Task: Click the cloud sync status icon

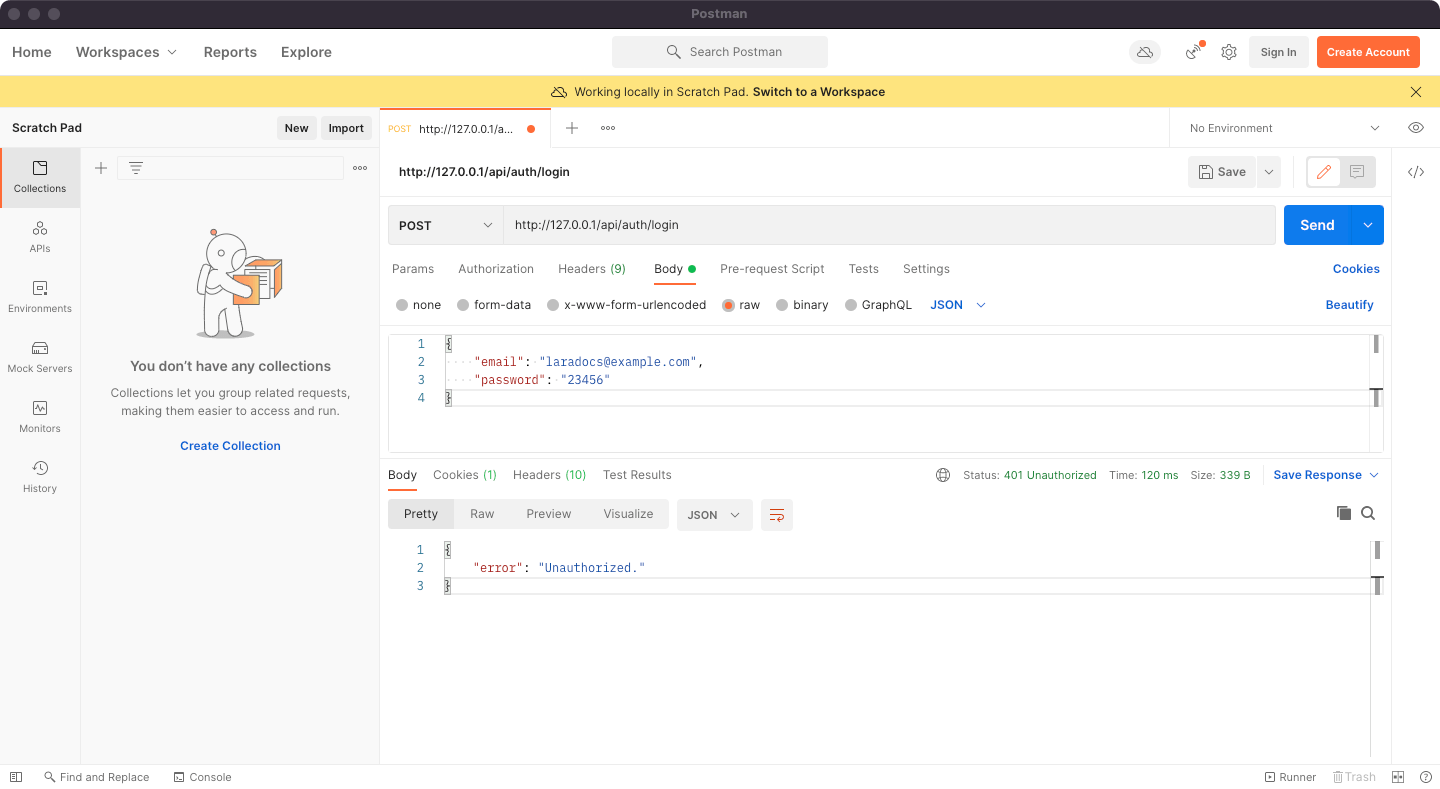Action: point(1145,52)
